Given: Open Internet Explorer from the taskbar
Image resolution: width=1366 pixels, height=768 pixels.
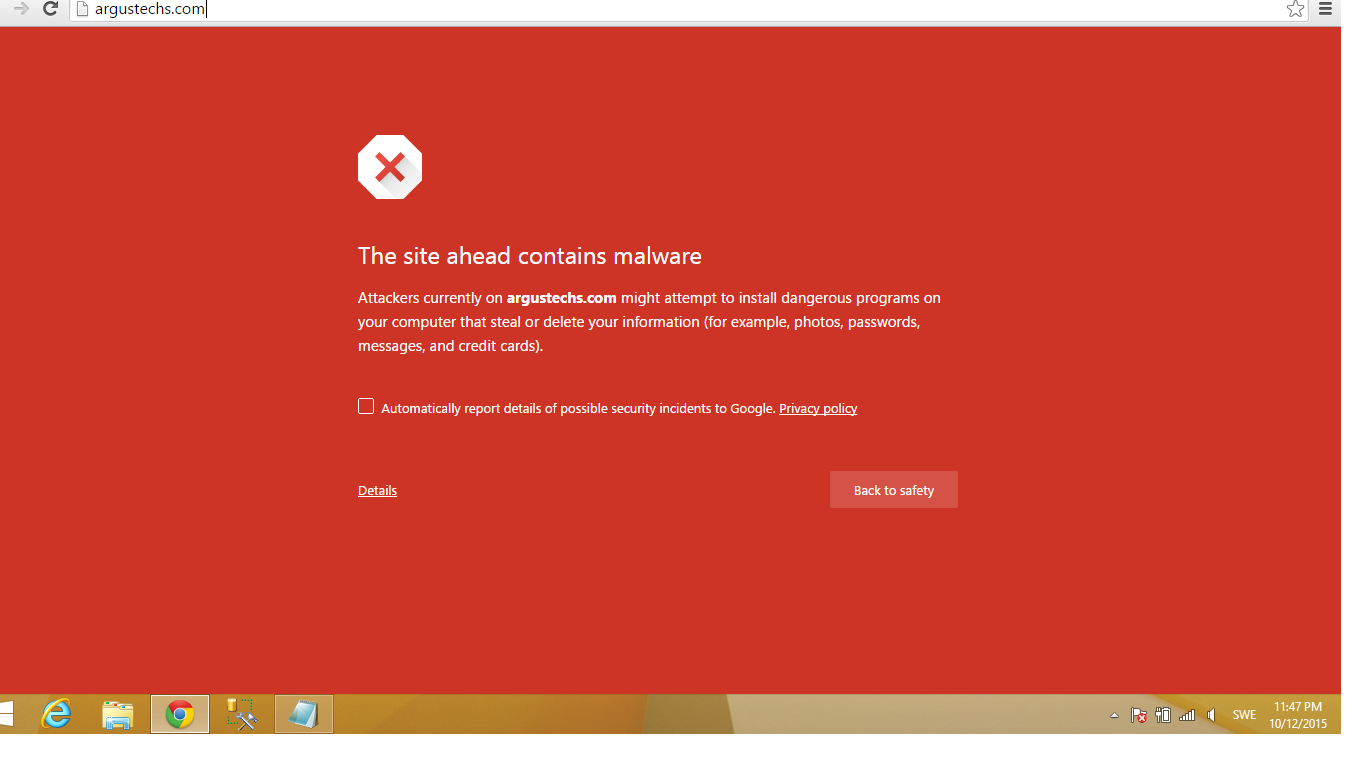Looking at the screenshot, I should click(57, 714).
